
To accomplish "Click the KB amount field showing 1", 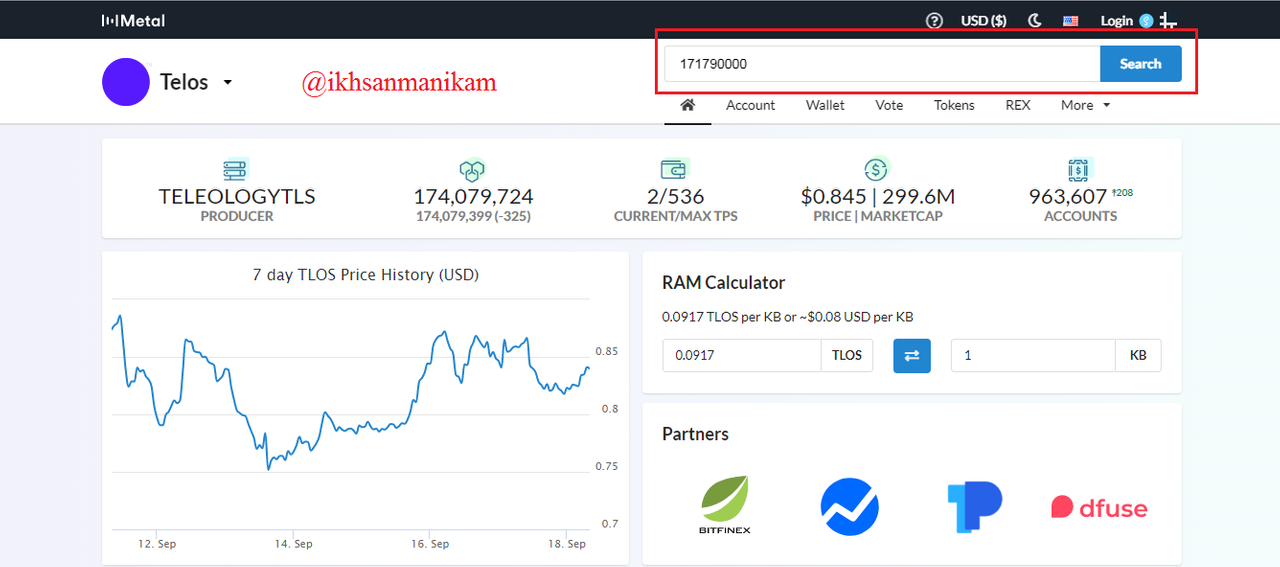I will click(x=1033, y=355).
